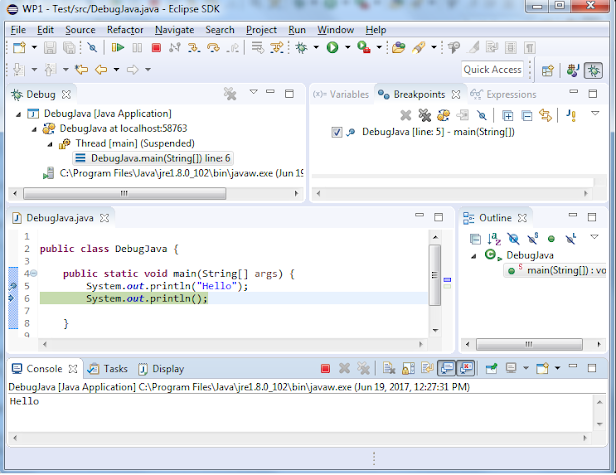
Task: Collapse the DebugJava class in Outline
Action: (x=474, y=256)
